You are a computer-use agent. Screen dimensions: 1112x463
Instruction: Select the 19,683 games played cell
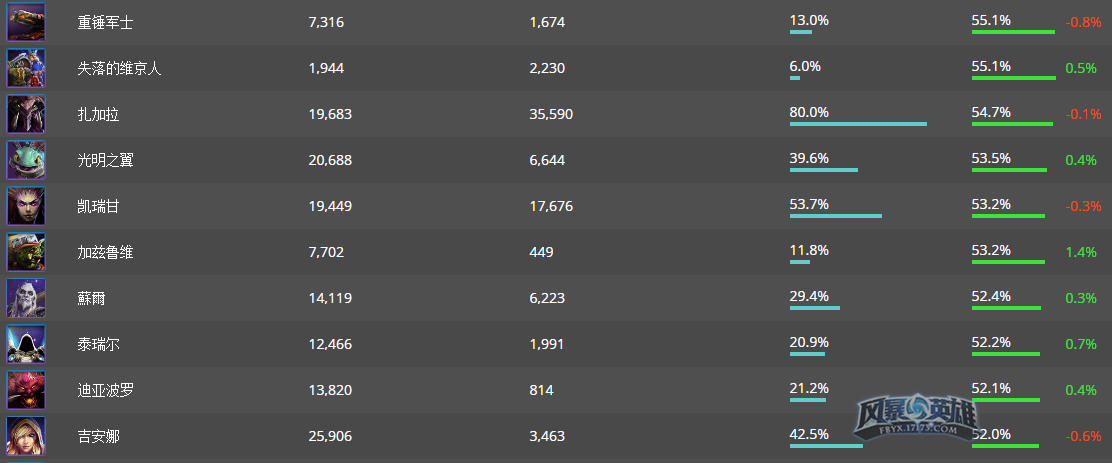[x=330, y=114]
